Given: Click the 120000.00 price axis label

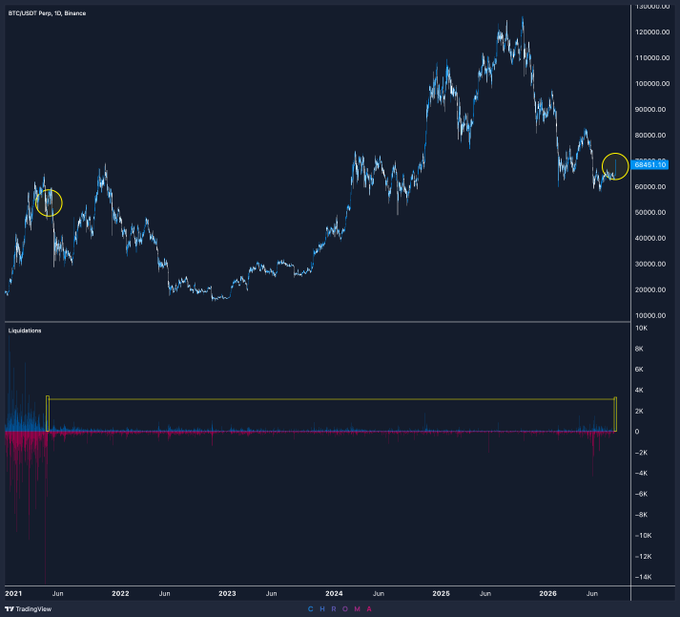Looking at the screenshot, I should pos(652,32).
